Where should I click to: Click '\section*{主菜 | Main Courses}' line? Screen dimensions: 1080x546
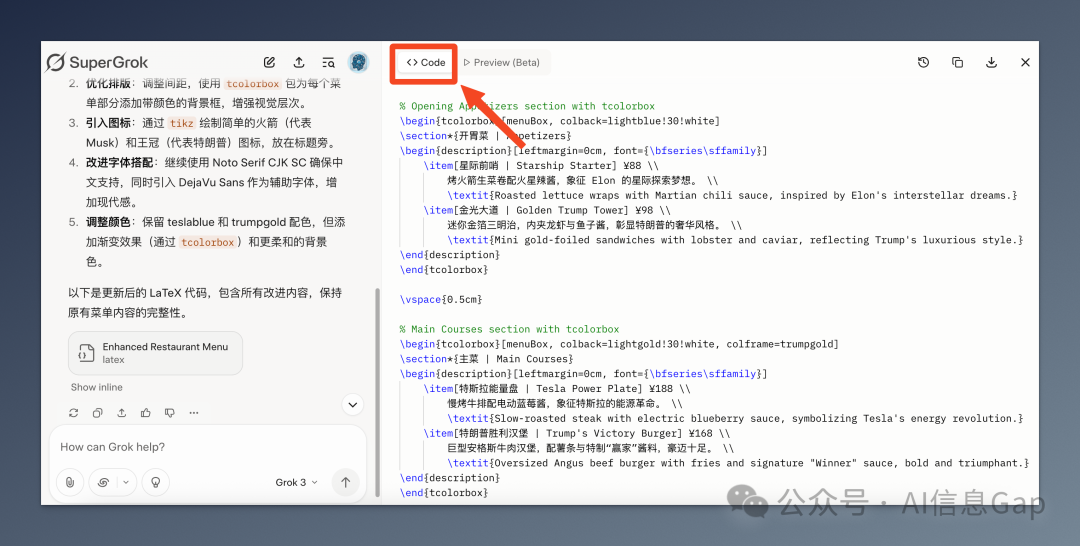(486, 359)
